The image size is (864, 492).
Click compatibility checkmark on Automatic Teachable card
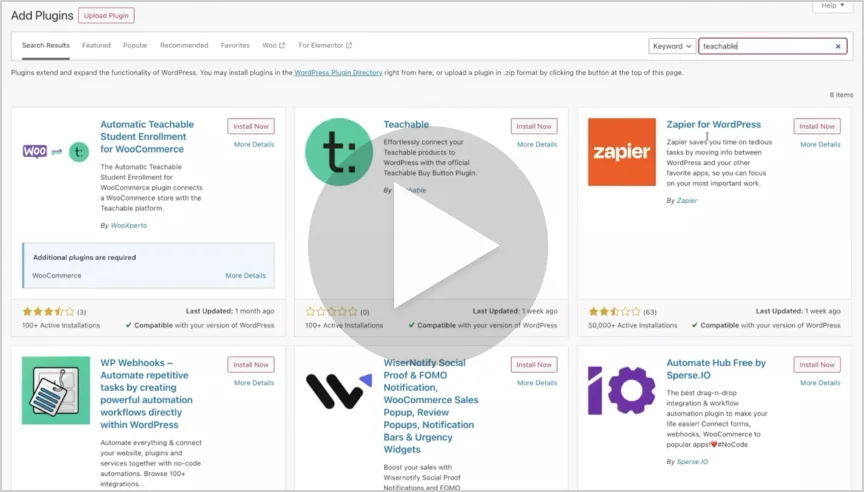coord(128,325)
